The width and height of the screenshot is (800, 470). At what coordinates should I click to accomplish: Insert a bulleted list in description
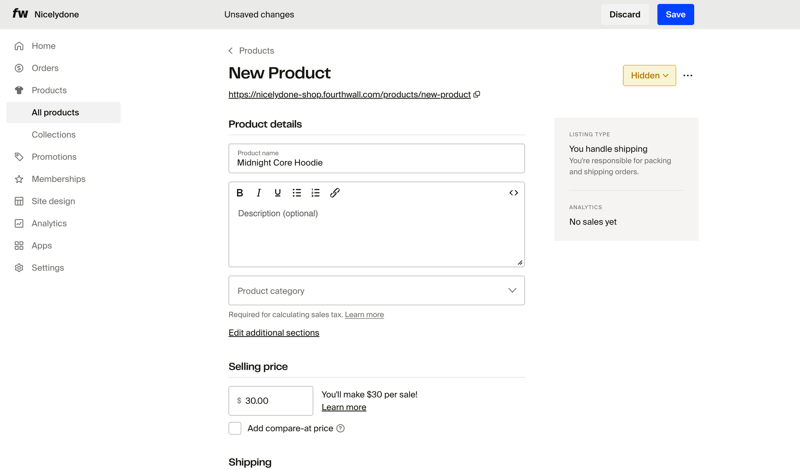(x=297, y=193)
